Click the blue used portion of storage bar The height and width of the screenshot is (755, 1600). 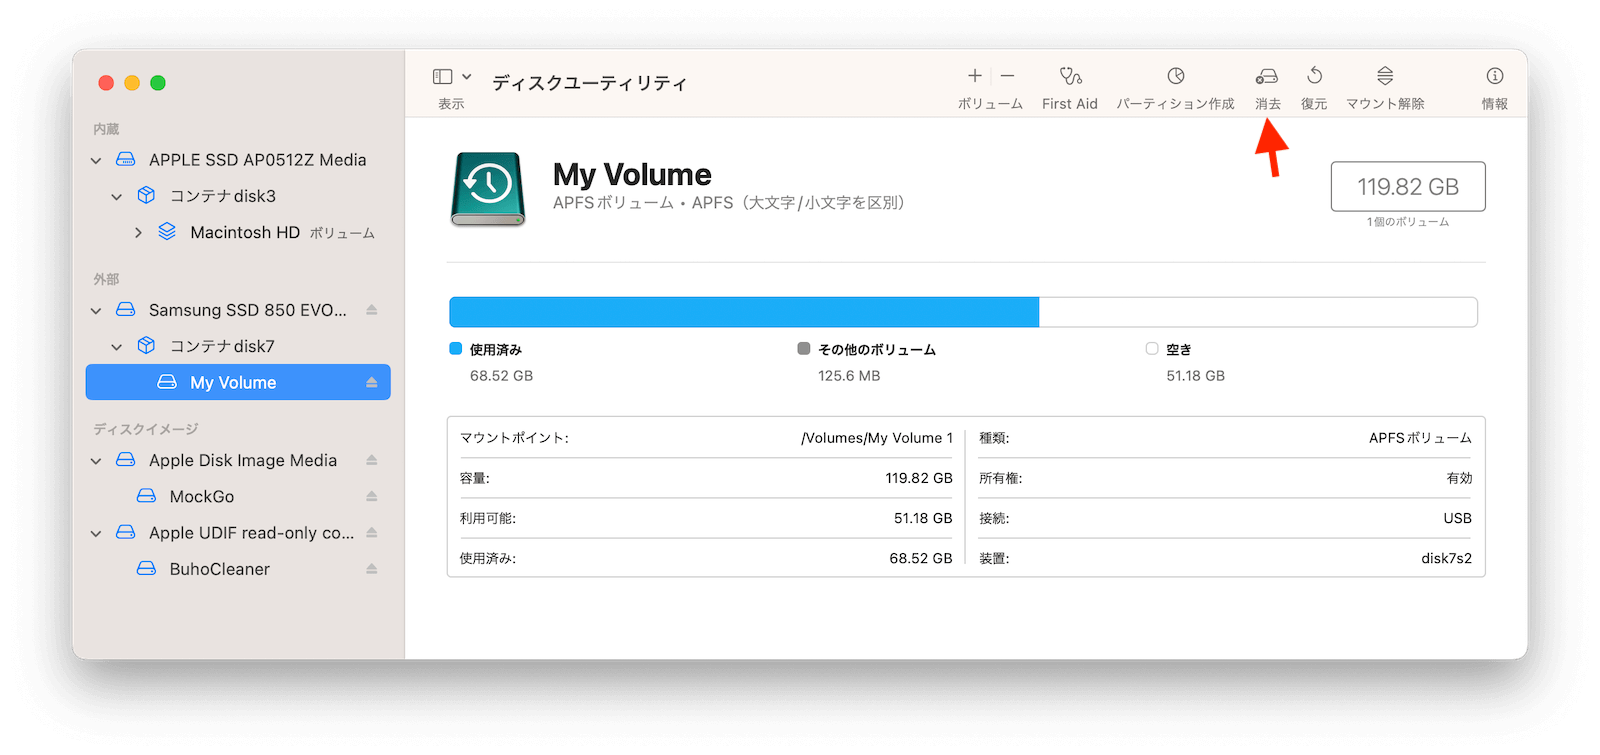(x=744, y=312)
